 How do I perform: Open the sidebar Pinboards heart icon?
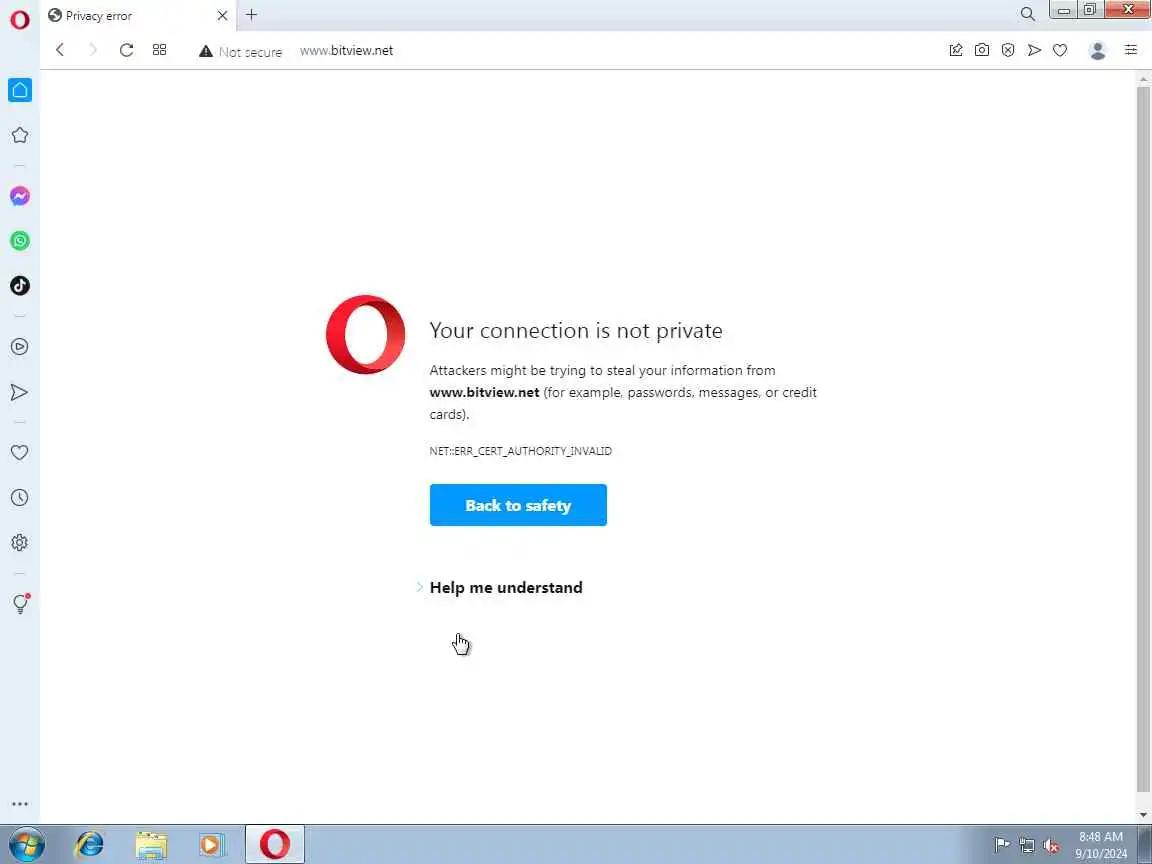(x=20, y=453)
